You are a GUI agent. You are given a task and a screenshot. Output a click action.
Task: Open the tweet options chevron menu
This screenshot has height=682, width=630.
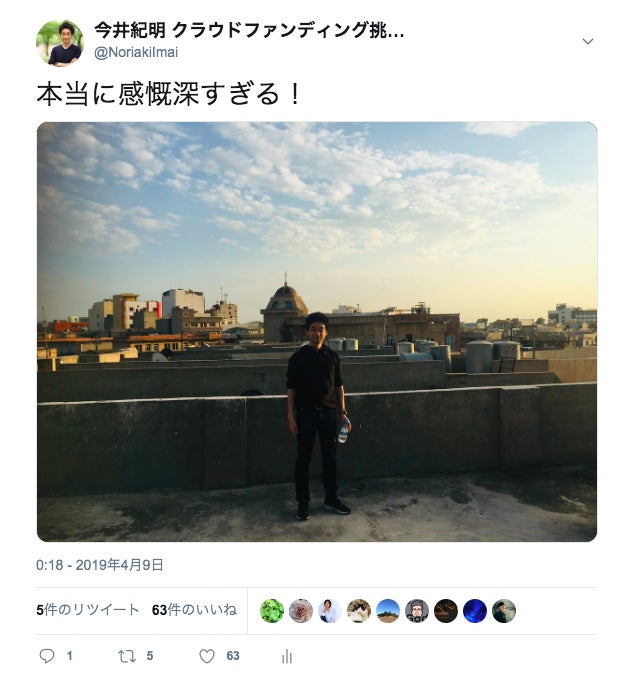coord(588,41)
